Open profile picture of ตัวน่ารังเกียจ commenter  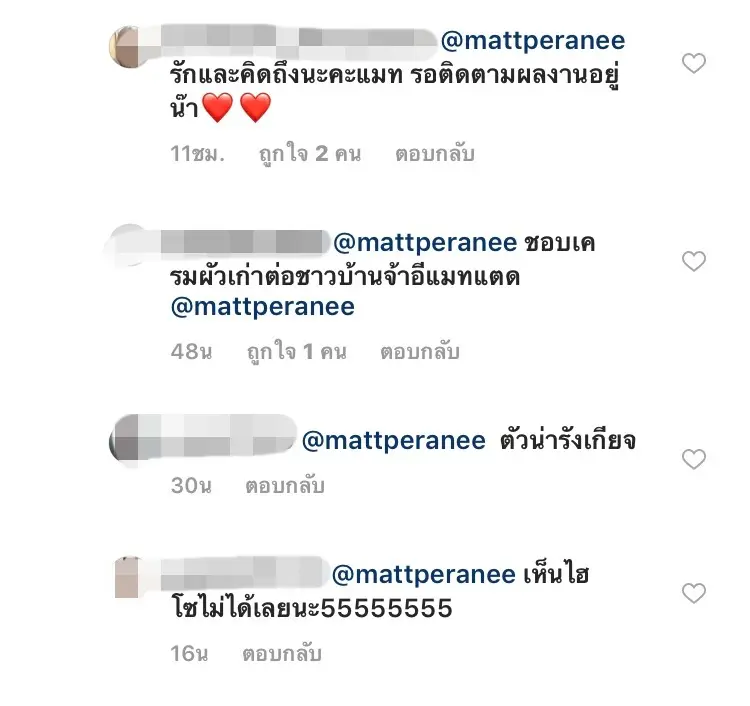tap(124, 438)
